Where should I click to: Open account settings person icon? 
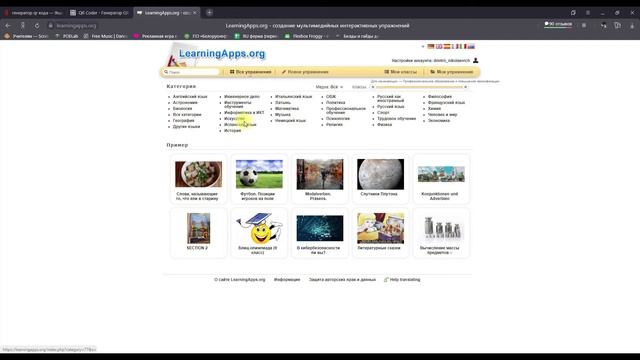(x=476, y=60)
